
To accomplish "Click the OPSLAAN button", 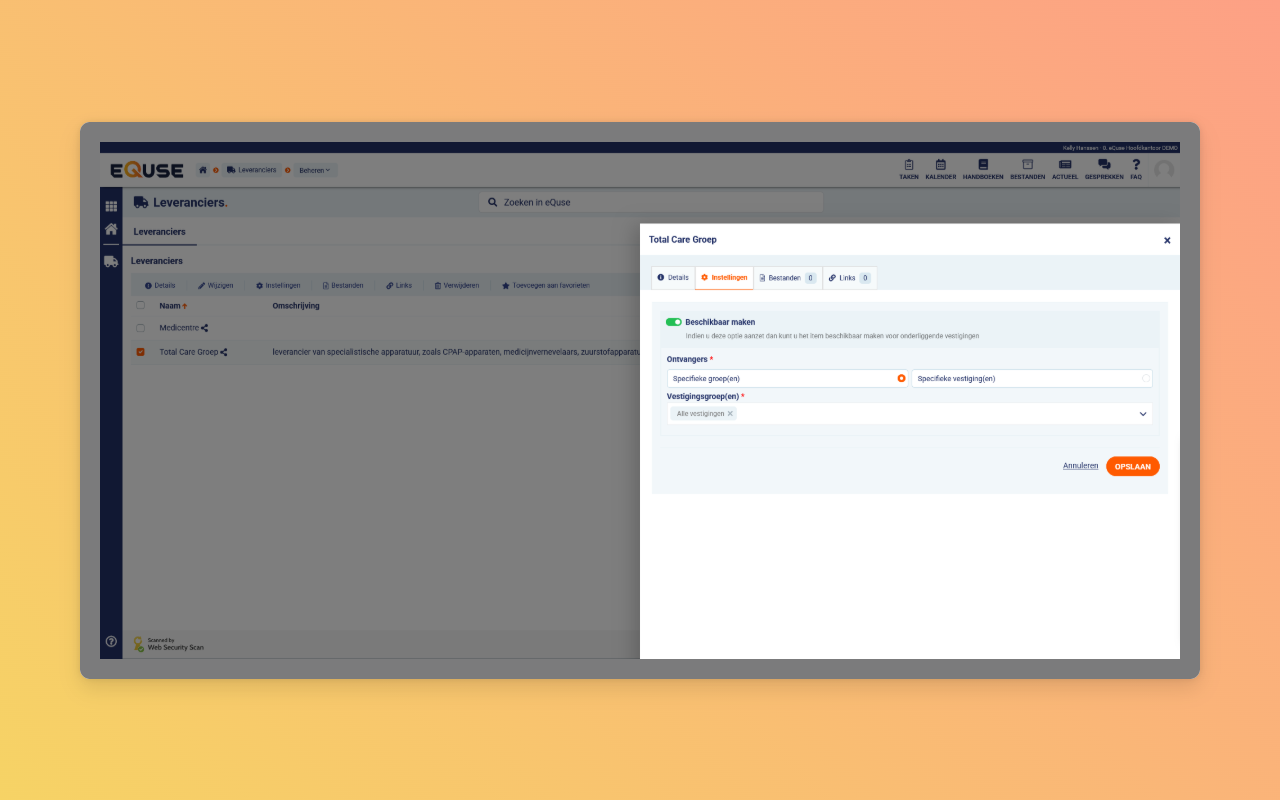I will 1133,466.
